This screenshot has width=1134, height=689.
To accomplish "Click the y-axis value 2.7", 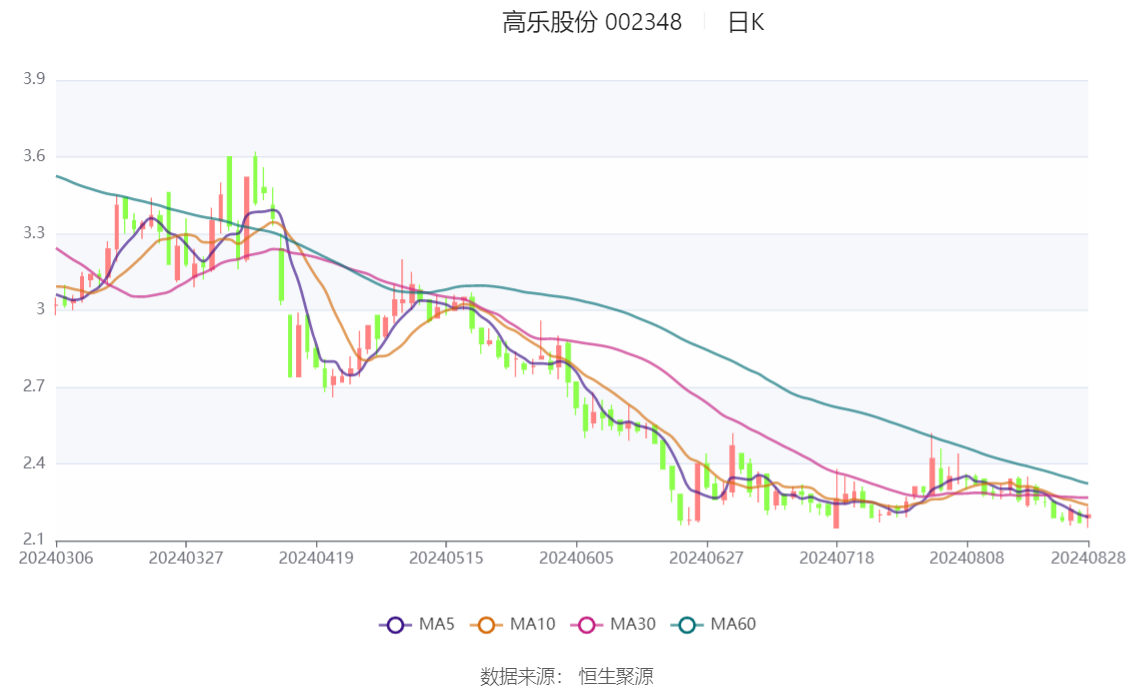I will coord(34,386).
